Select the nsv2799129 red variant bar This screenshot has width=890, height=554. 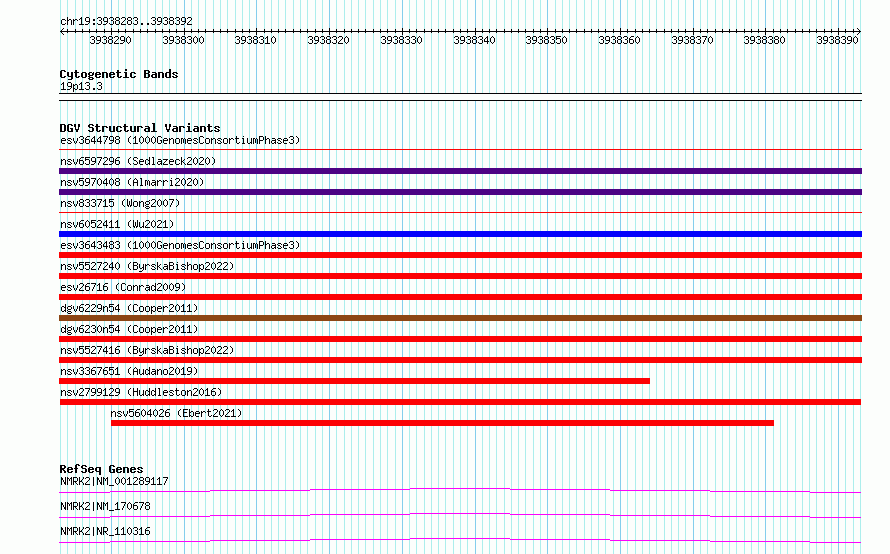[460, 402]
